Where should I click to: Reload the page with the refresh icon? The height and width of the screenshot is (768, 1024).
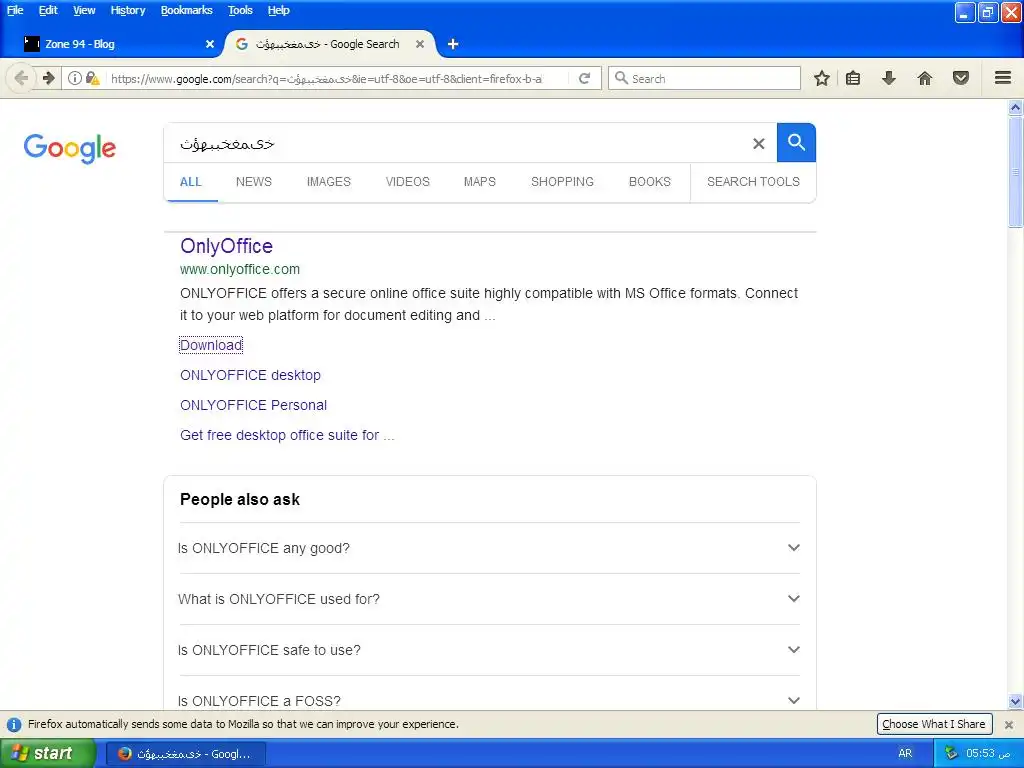tap(584, 78)
